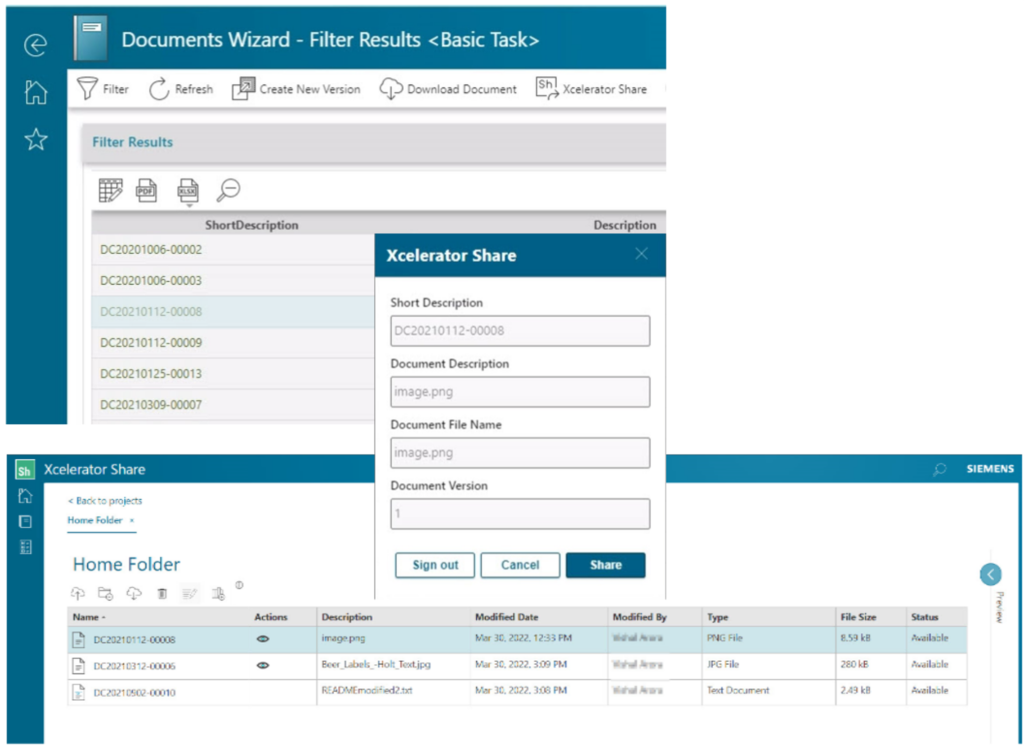Close the Home Folder tab
The image size is (1024, 746).
click(131, 521)
